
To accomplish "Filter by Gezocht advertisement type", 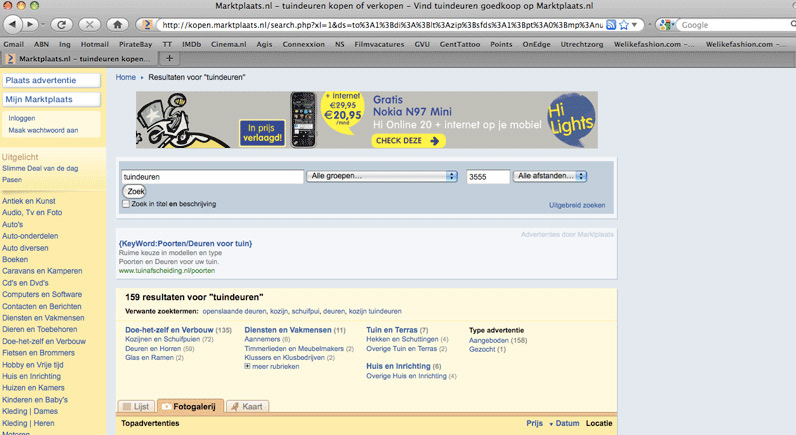I will pos(482,349).
